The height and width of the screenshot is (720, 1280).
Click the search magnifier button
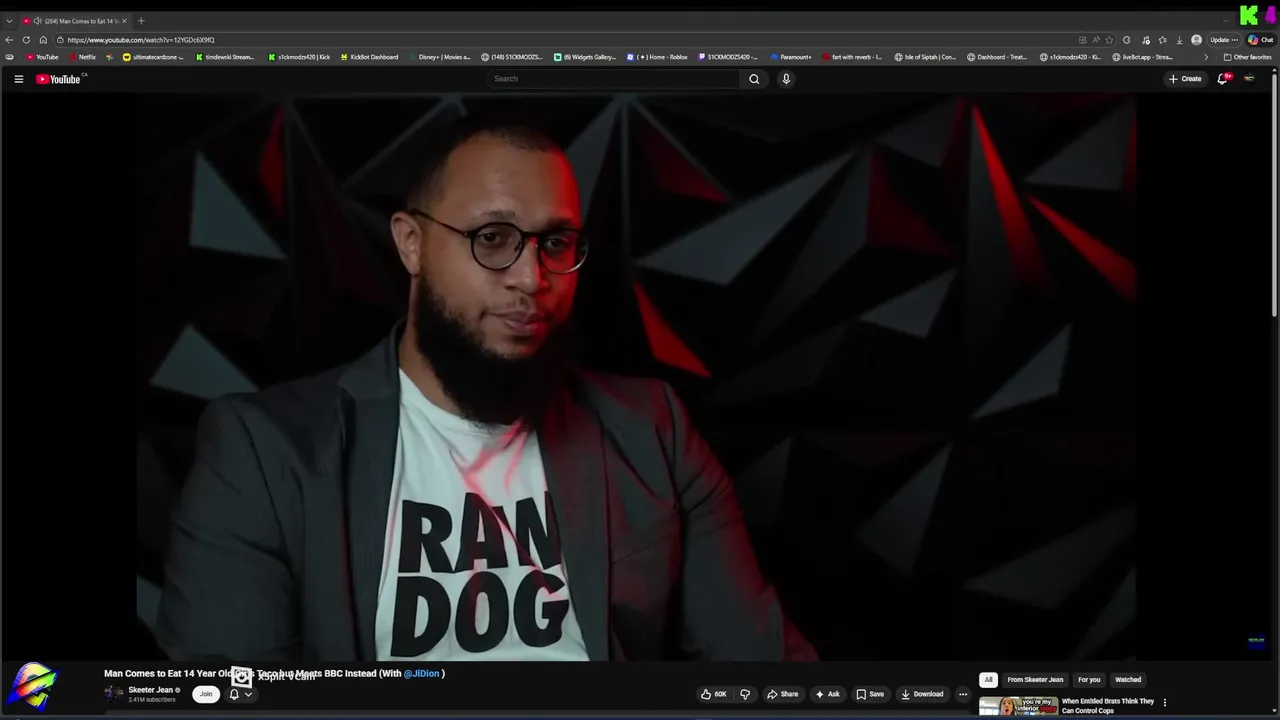pyautogui.click(x=754, y=79)
